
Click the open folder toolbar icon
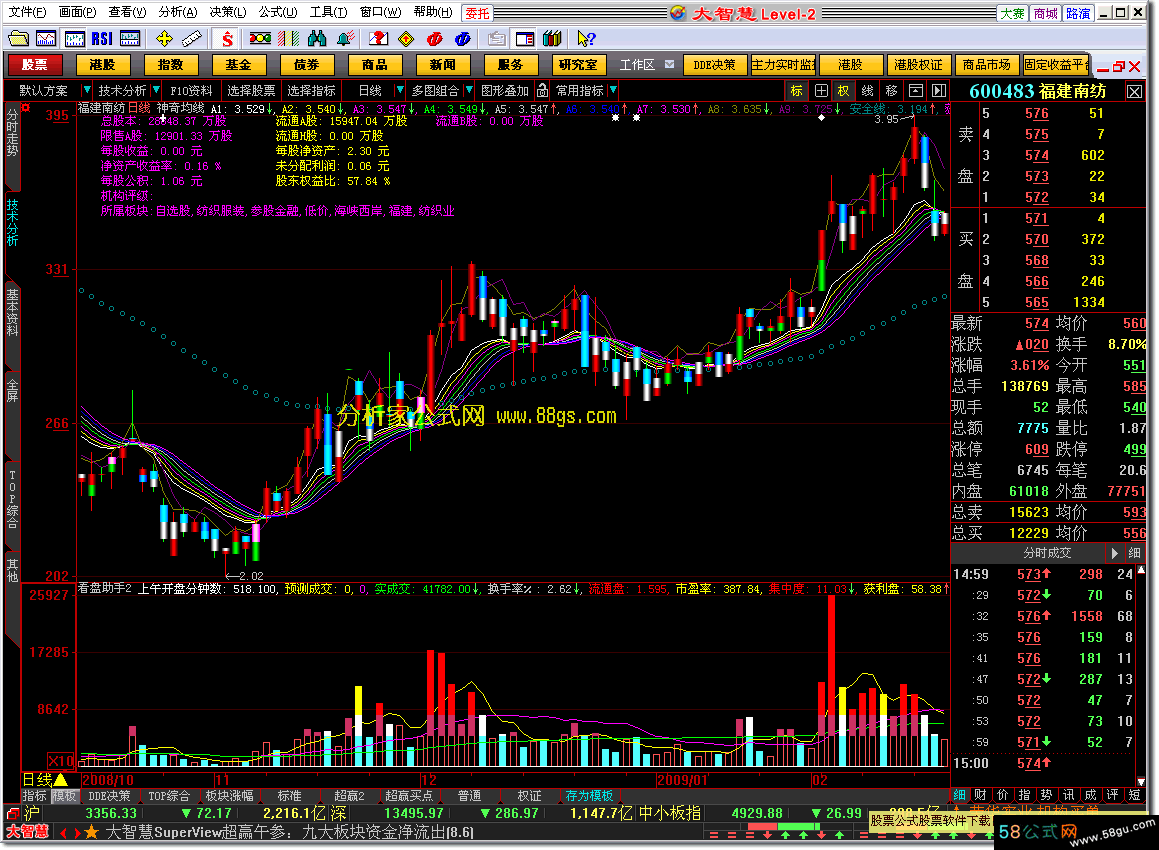point(18,38)
